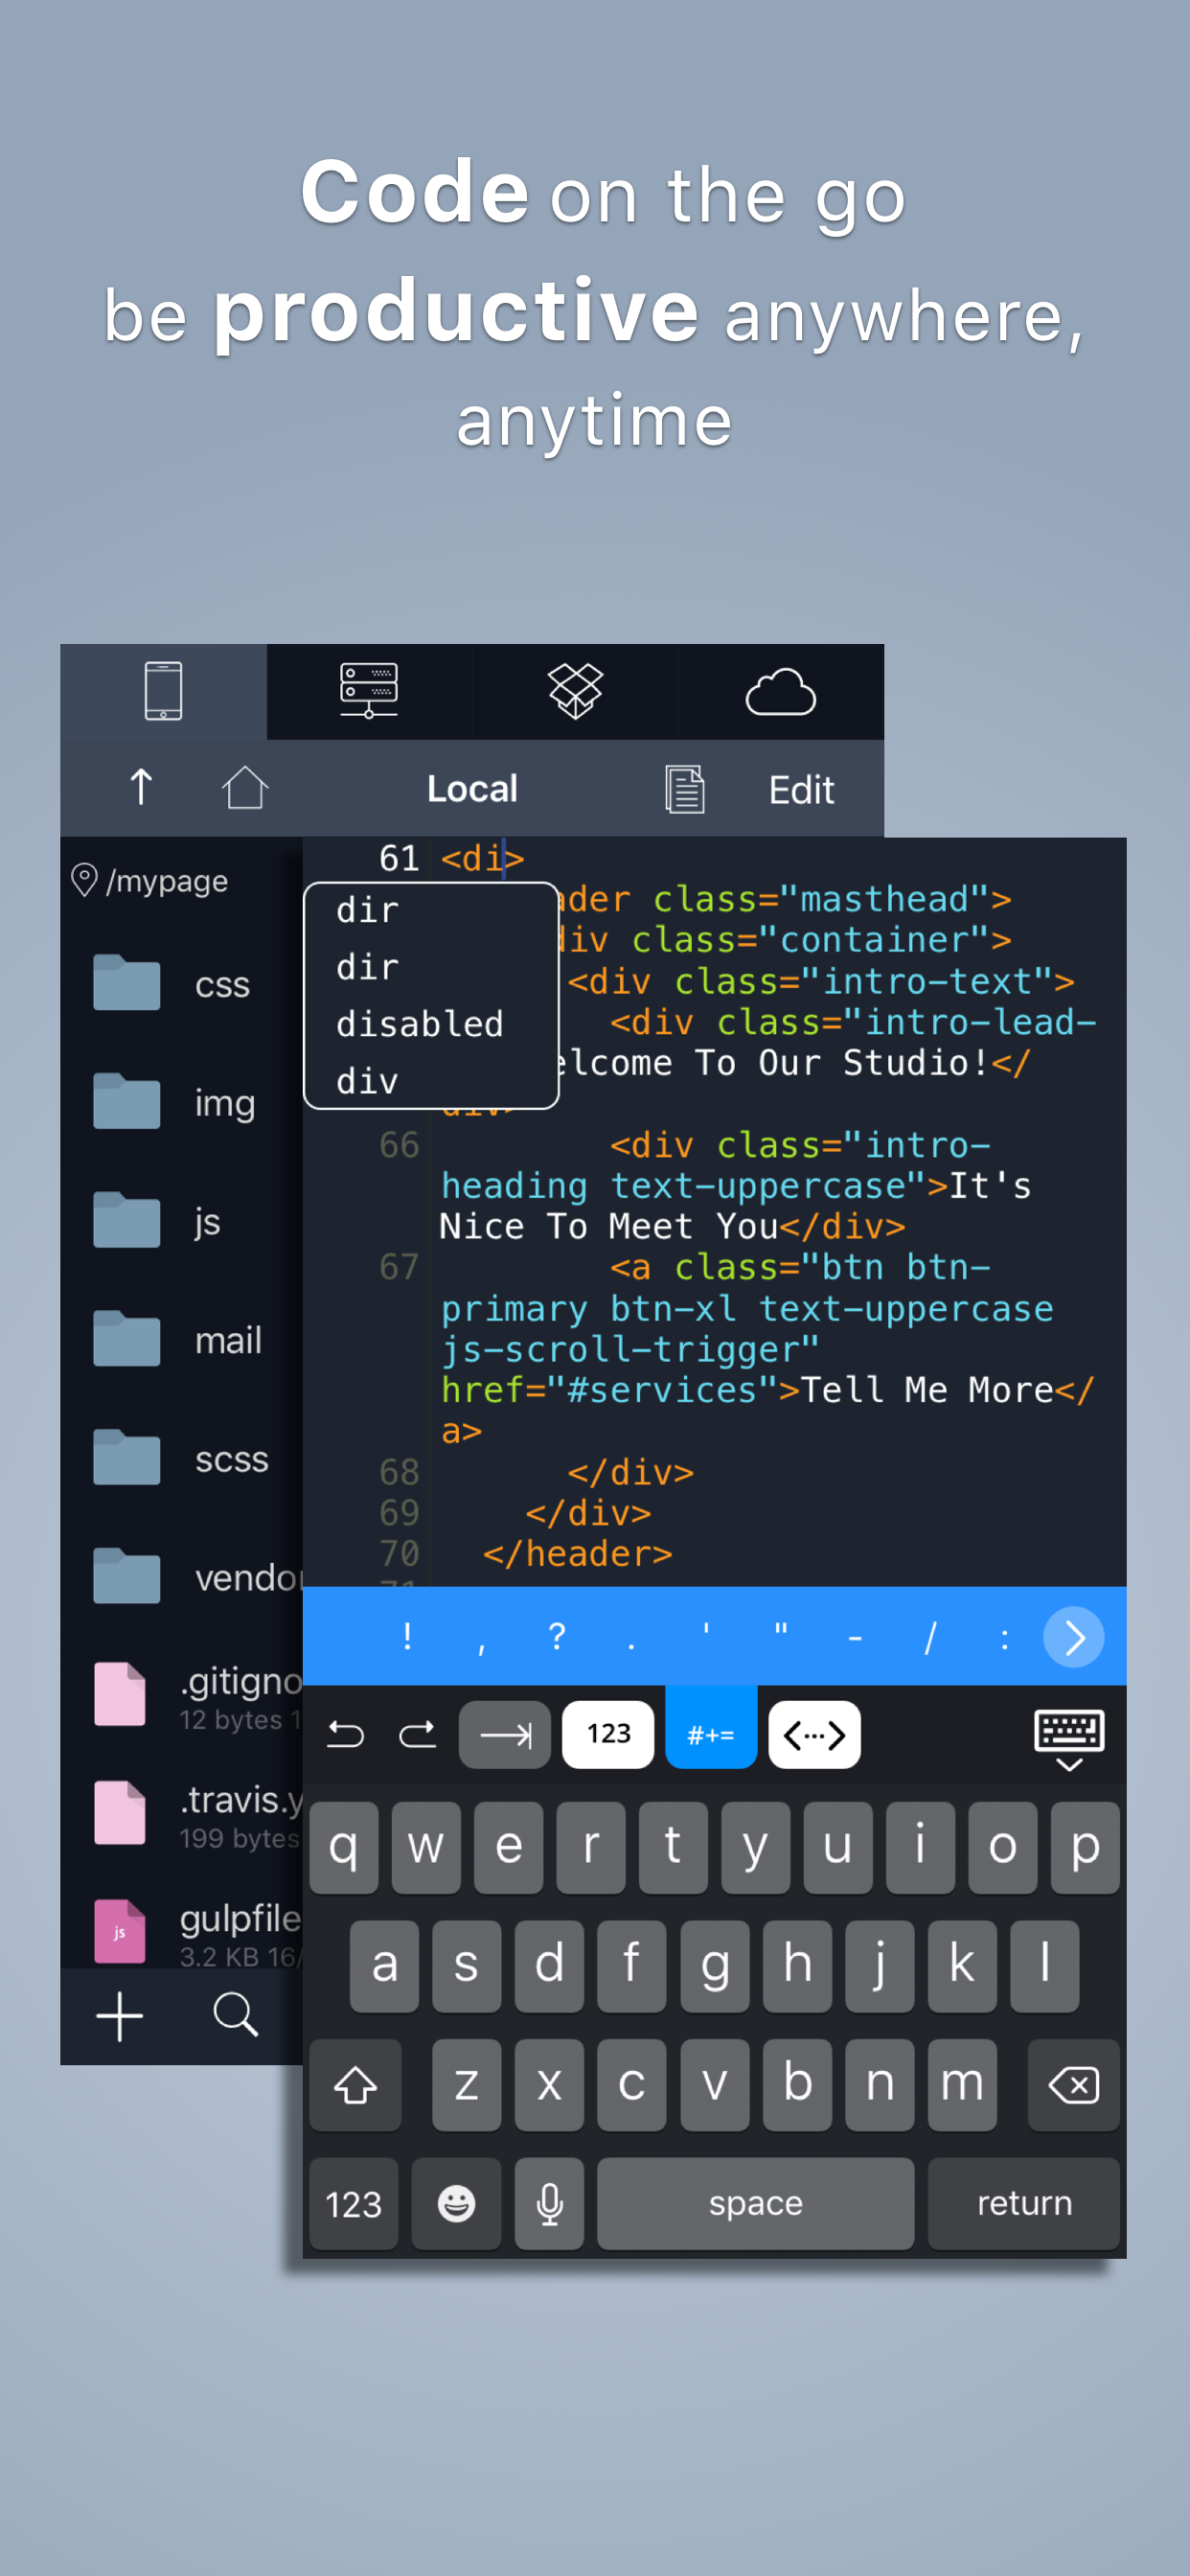Show next symbols with arrow button
This screenshot has width=1190, height=2576.
[1074, 1637]
